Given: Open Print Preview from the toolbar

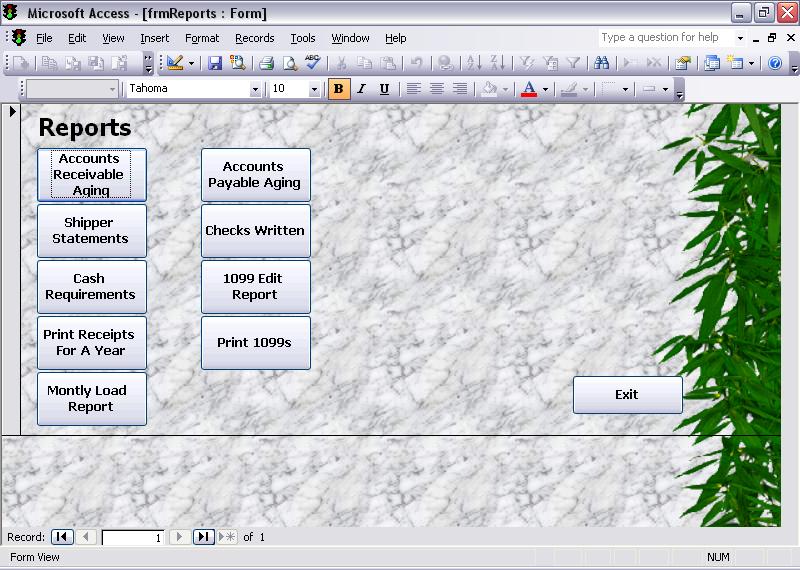Looking at the screenshot, I should (x=289, y=63).
